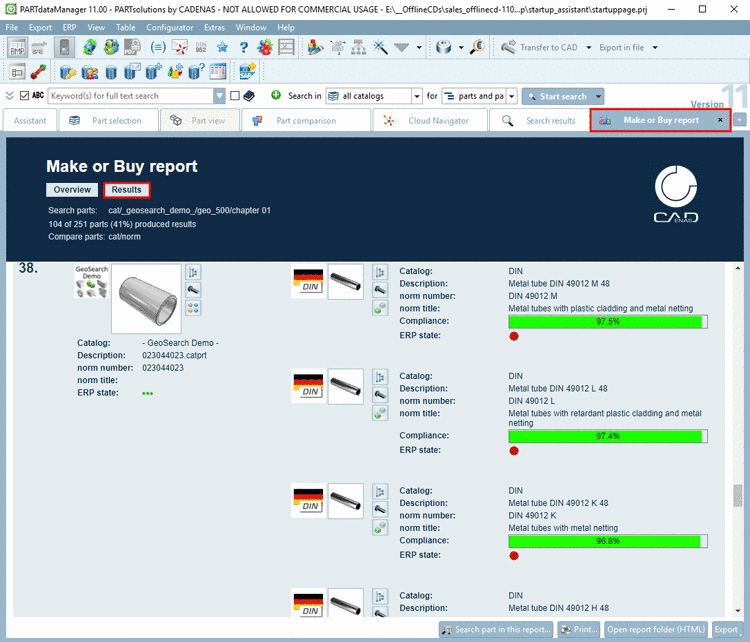Screen dimensions: 750x642
Task: Click the Results button in report header
Action: (127, 189)
